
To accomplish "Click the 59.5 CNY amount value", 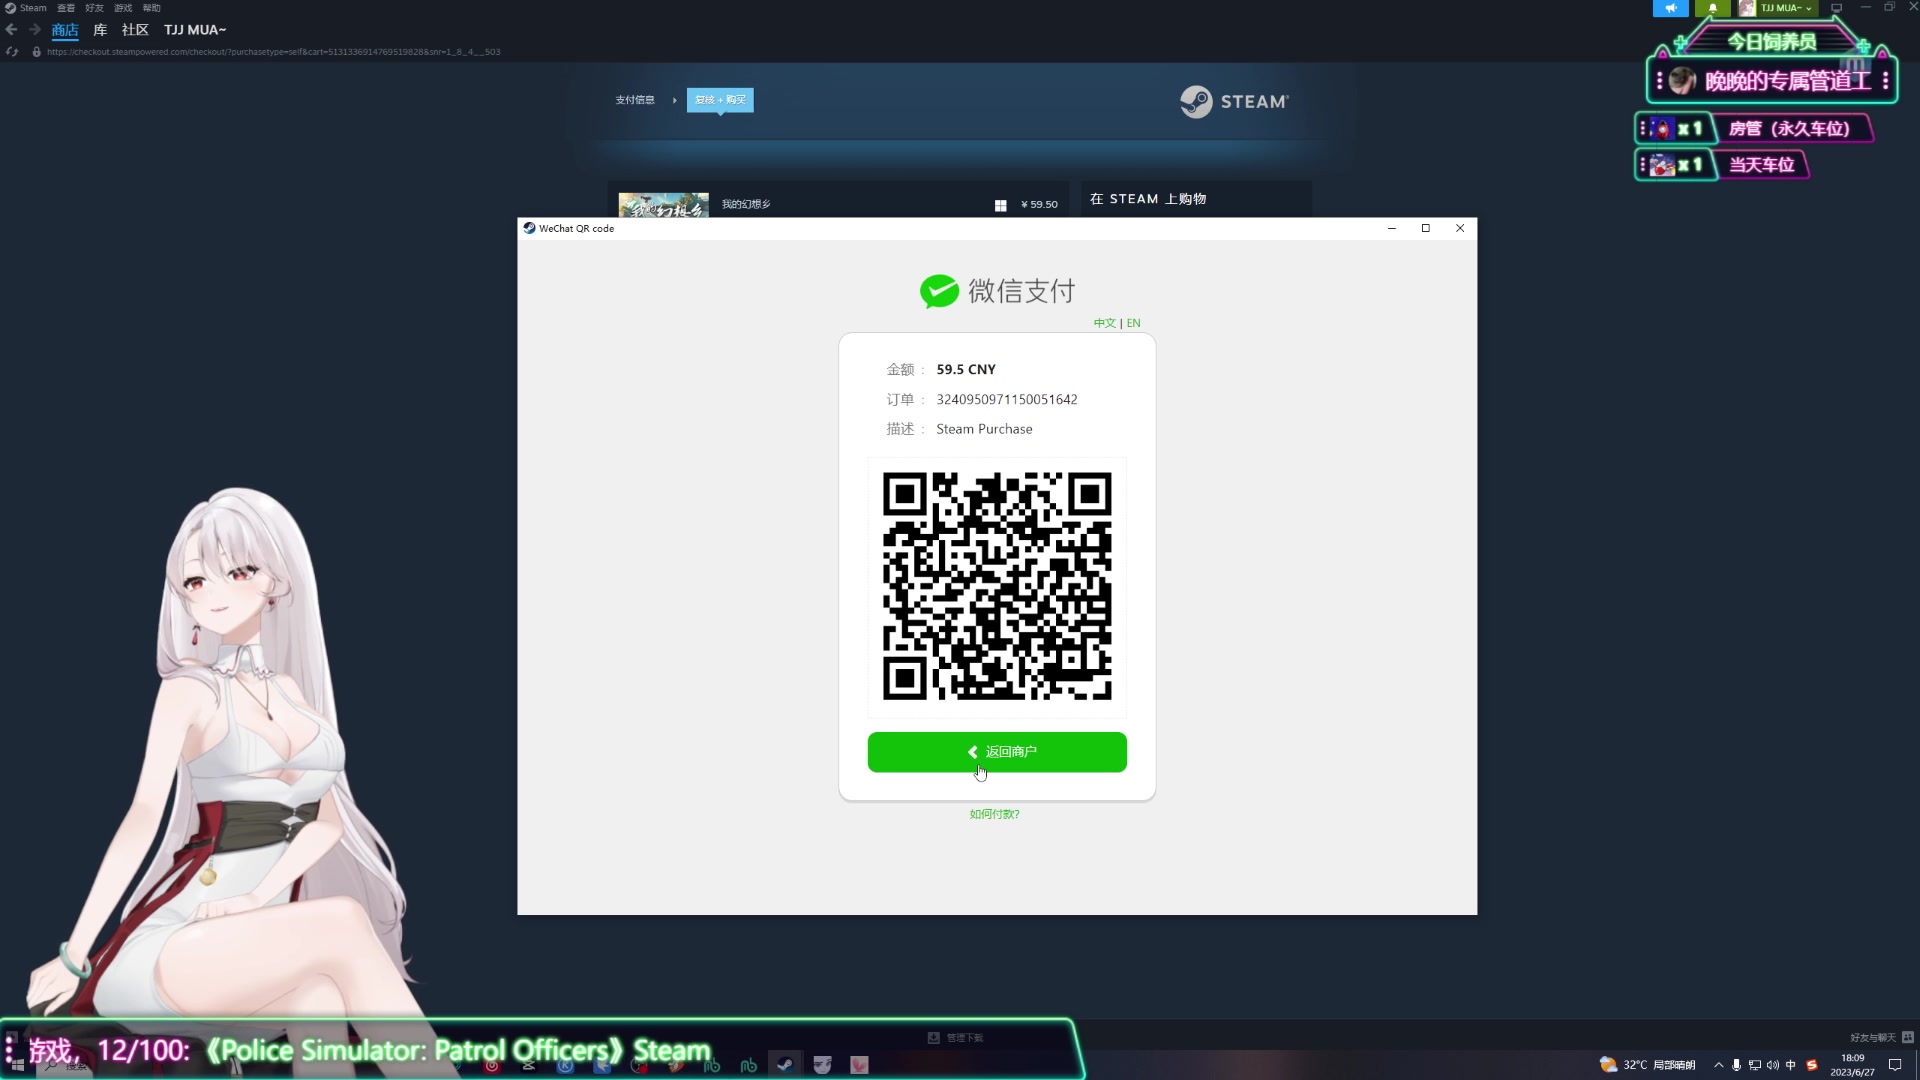I will pyautogui.click(x=966, y=369).
